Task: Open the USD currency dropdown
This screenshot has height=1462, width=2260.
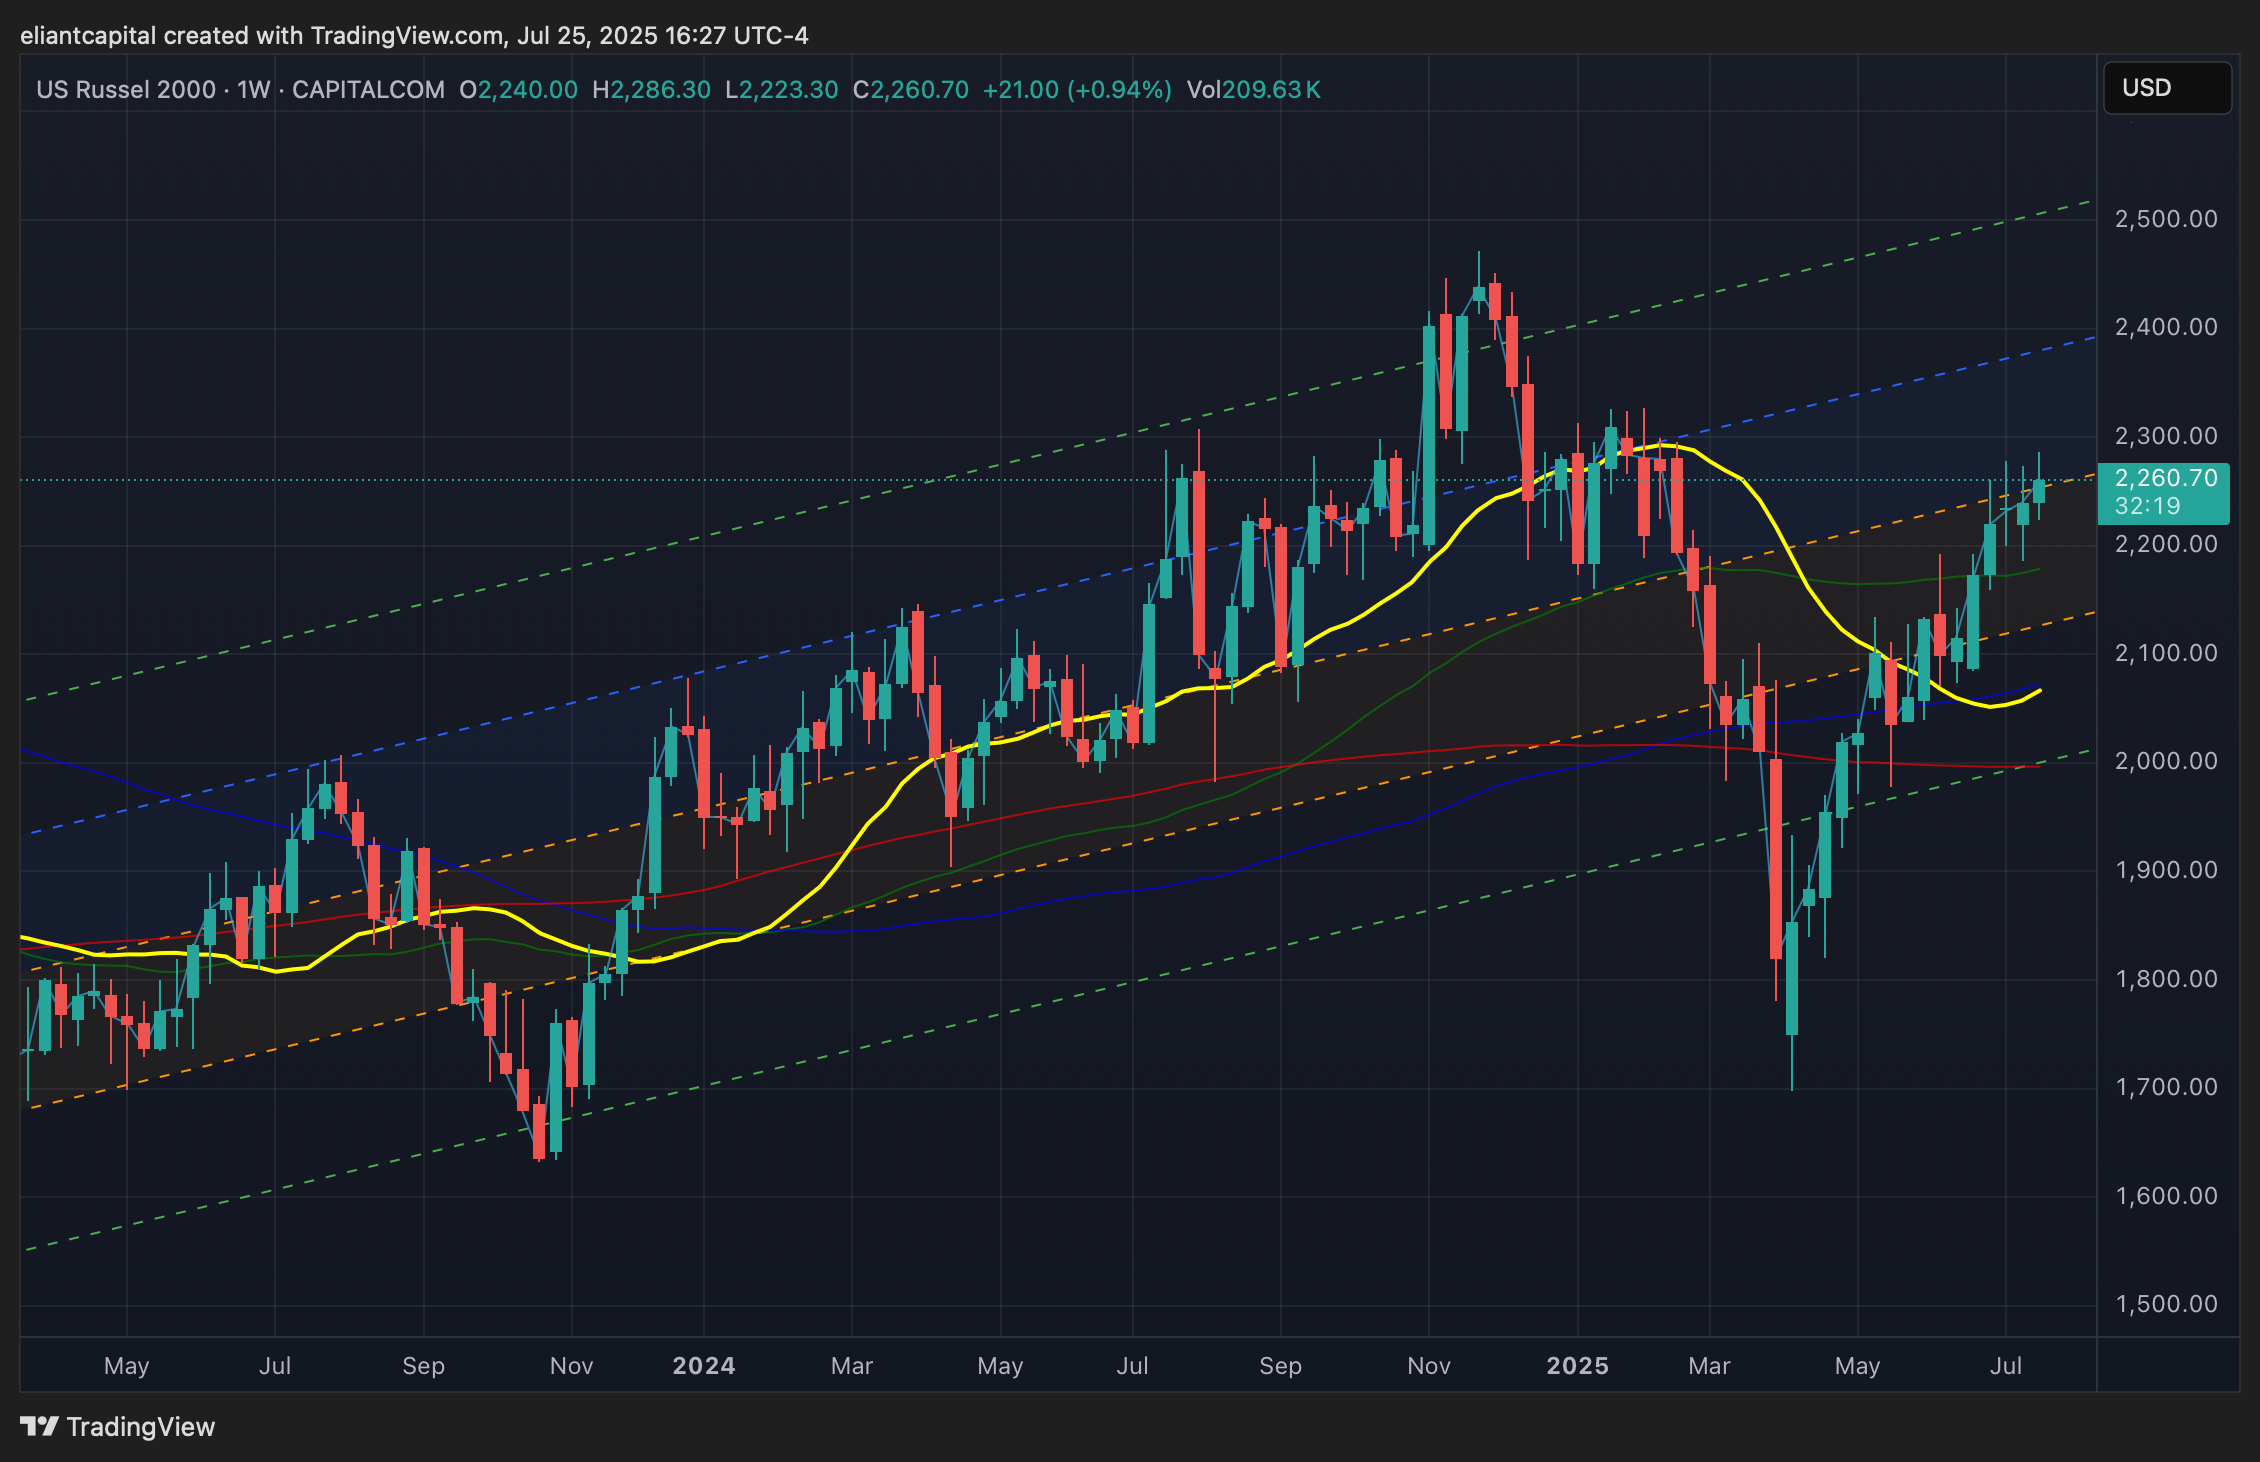Action: pos(2166,88)
